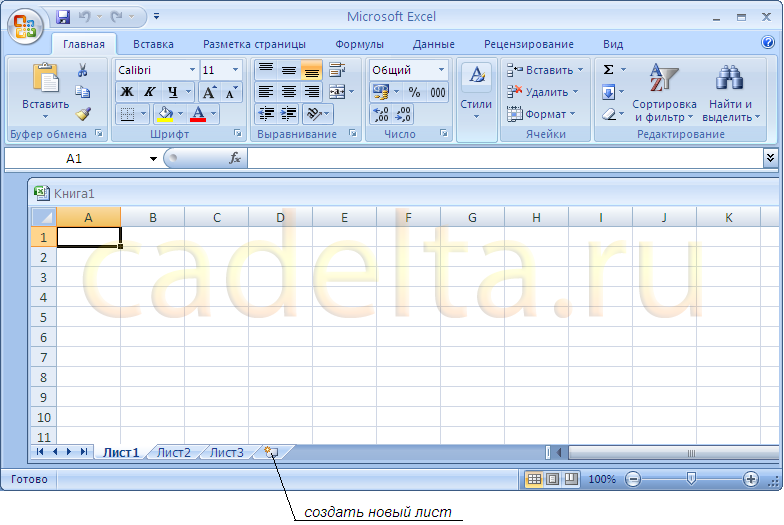Decrease indent icon
Viewport: 784px width, 525px height.
coord(266,114)
